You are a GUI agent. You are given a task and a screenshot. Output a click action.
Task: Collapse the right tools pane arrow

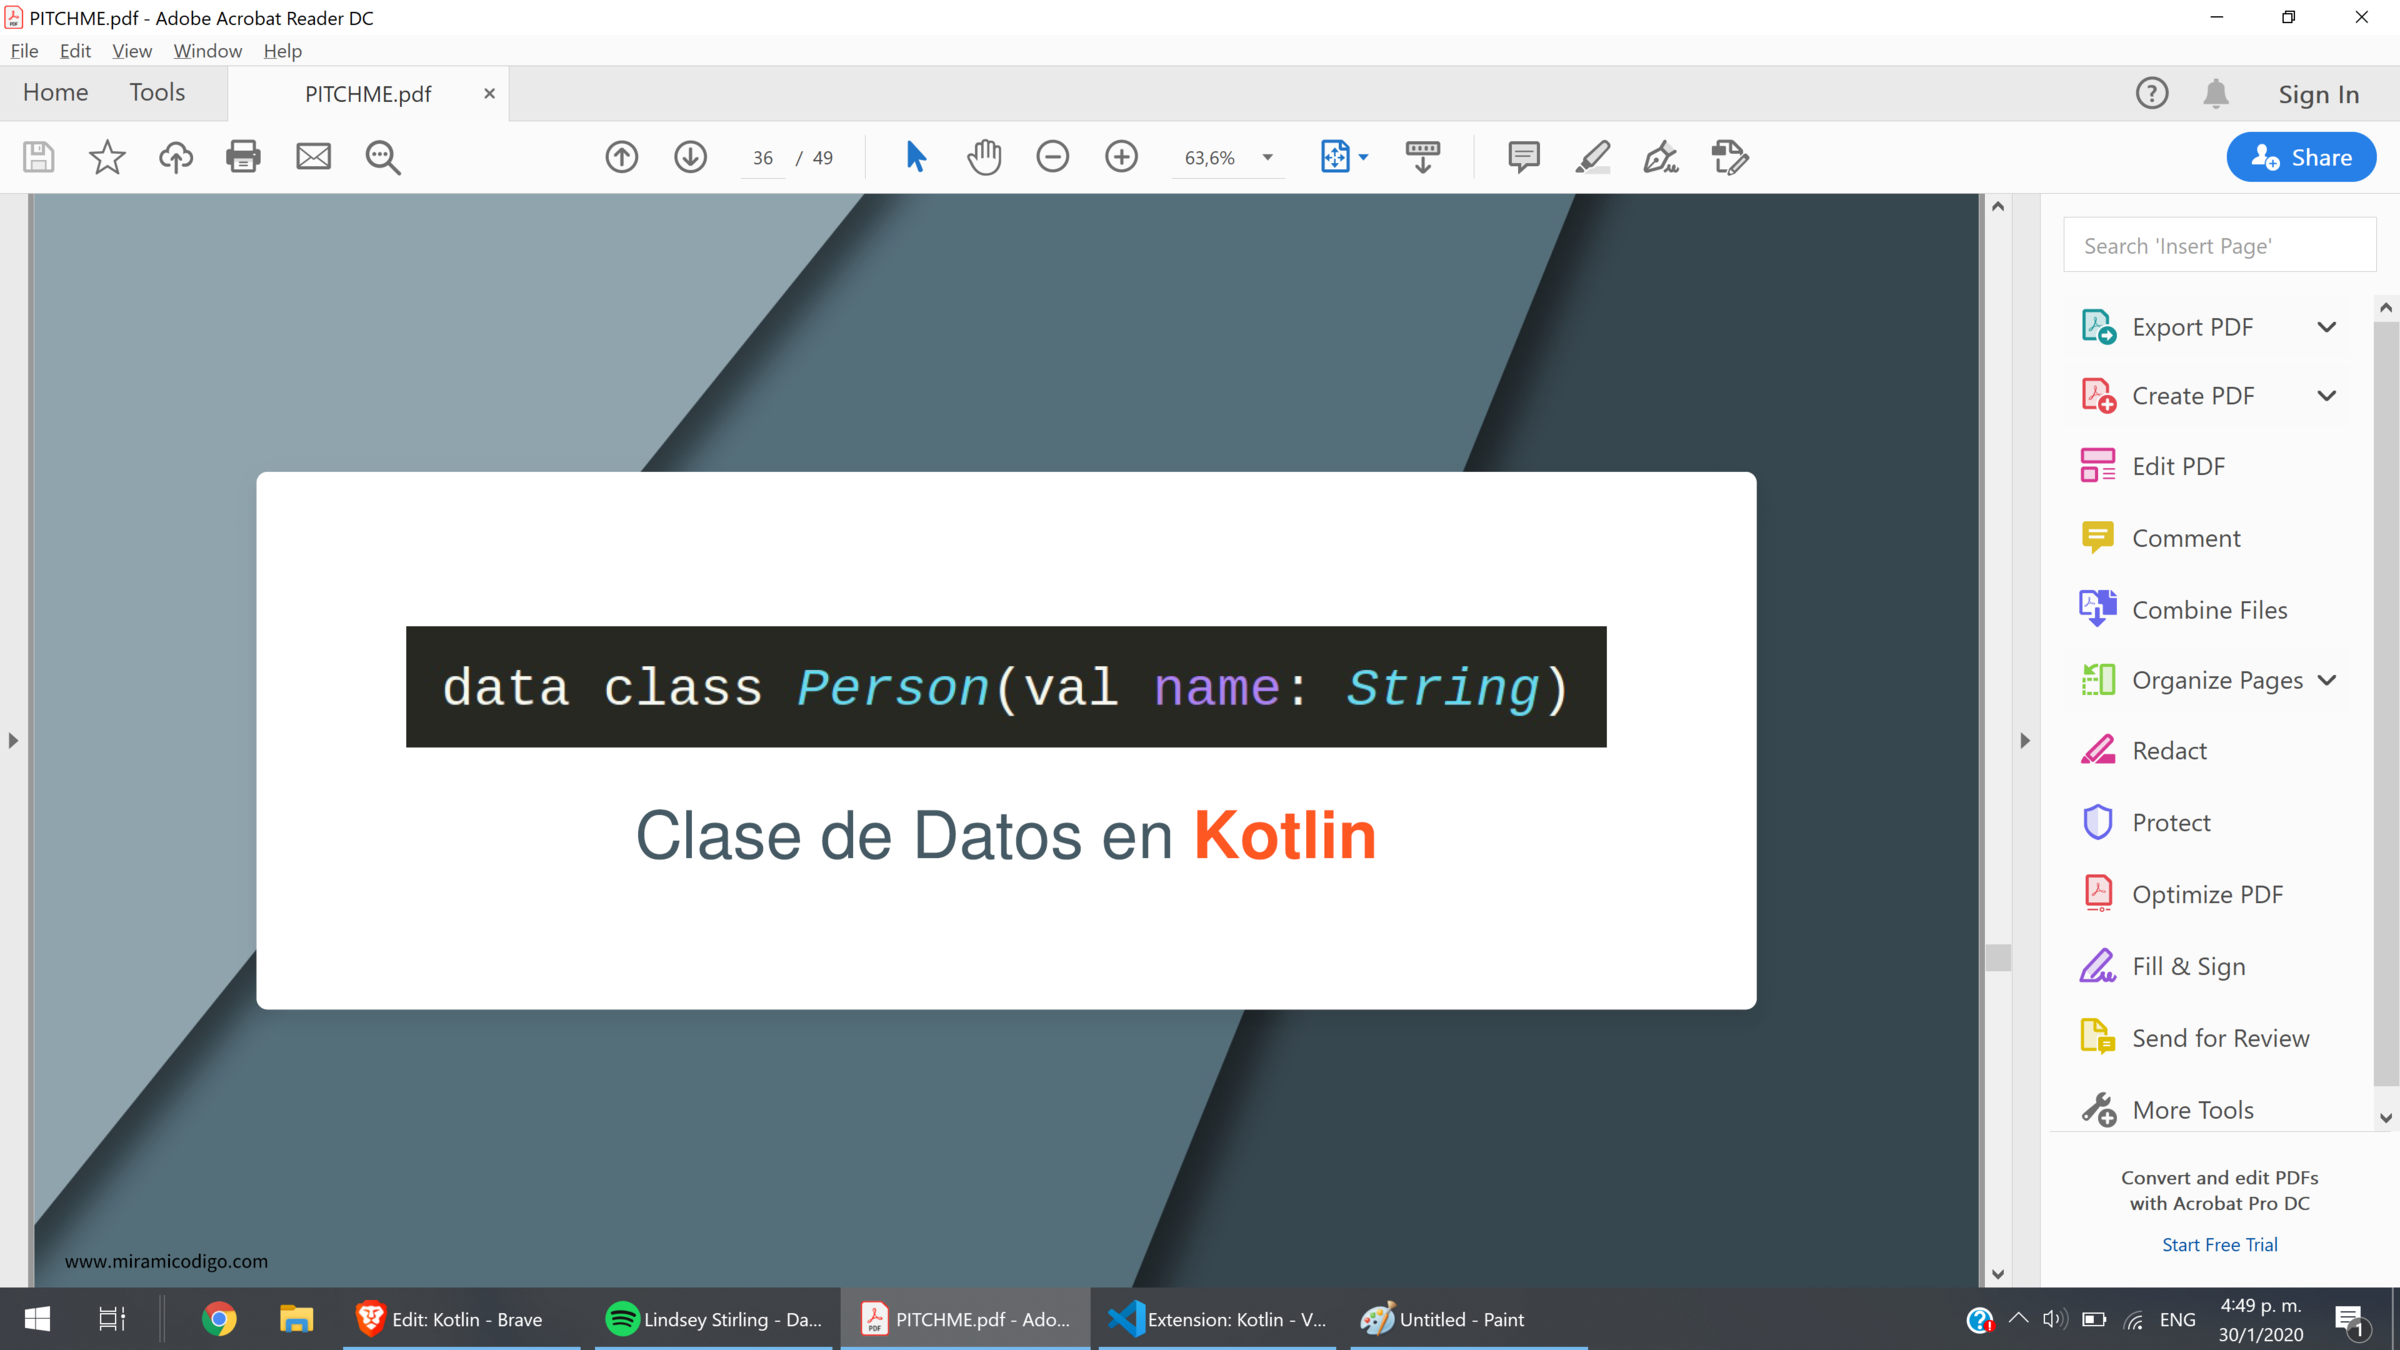point(2025,741)
